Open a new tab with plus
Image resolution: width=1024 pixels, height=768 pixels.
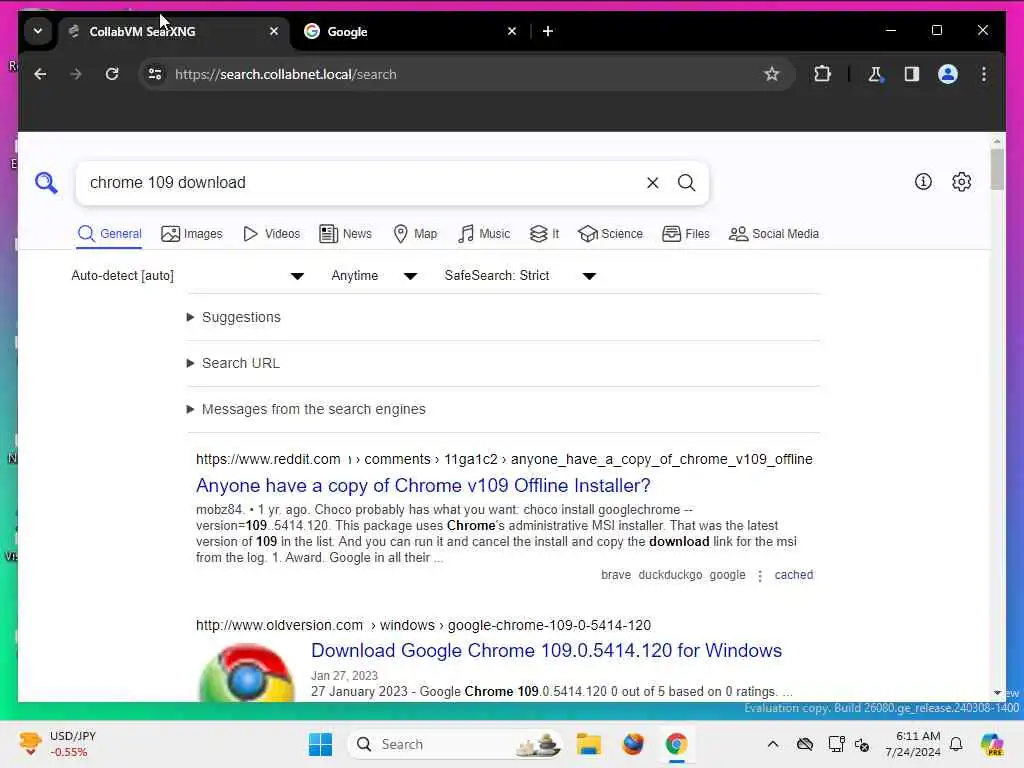click(548, 31)
